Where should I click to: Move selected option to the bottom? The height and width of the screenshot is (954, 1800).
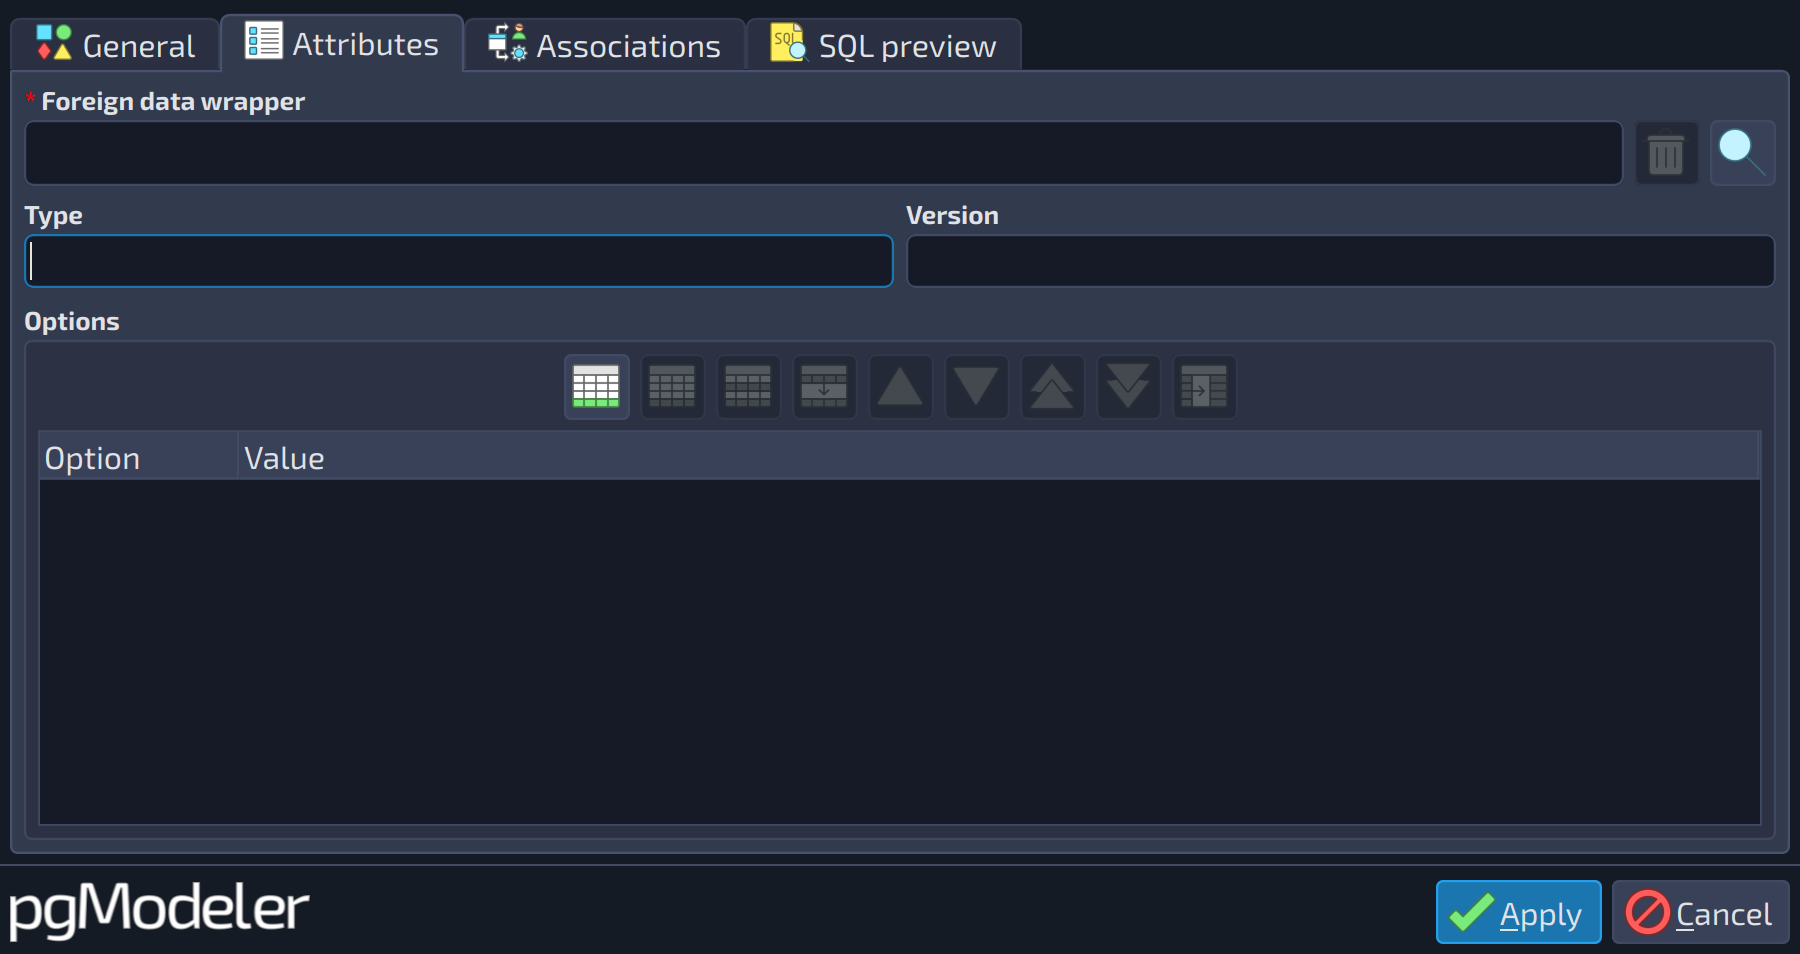1128,387
